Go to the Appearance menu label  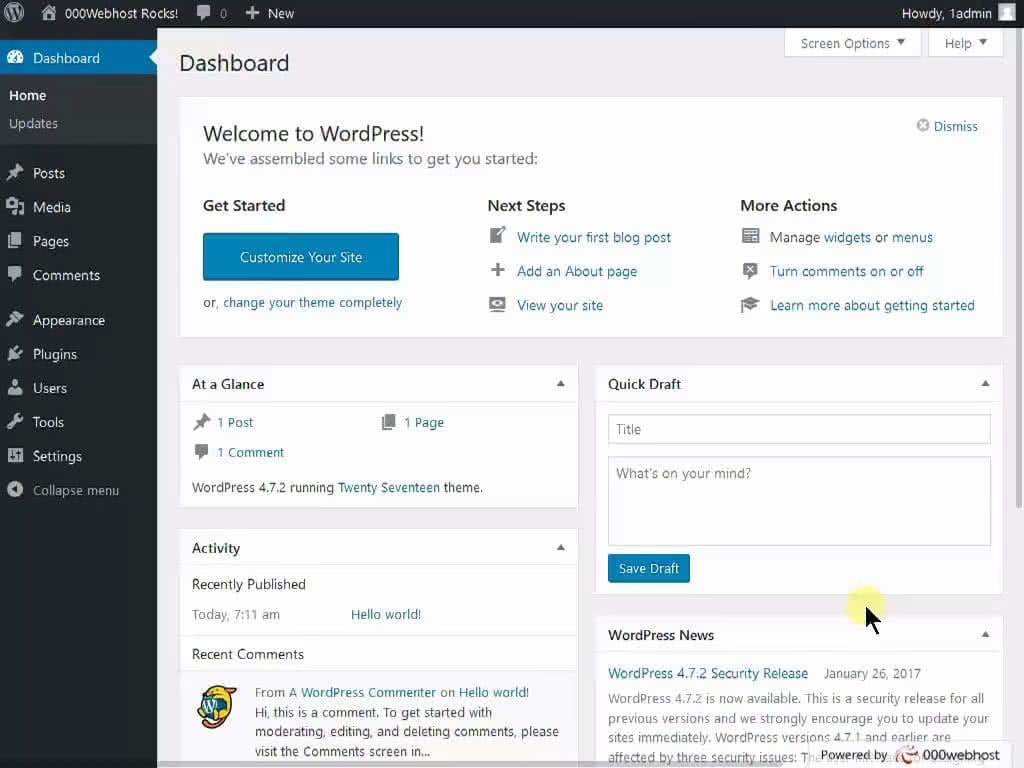tap(69, 320)
